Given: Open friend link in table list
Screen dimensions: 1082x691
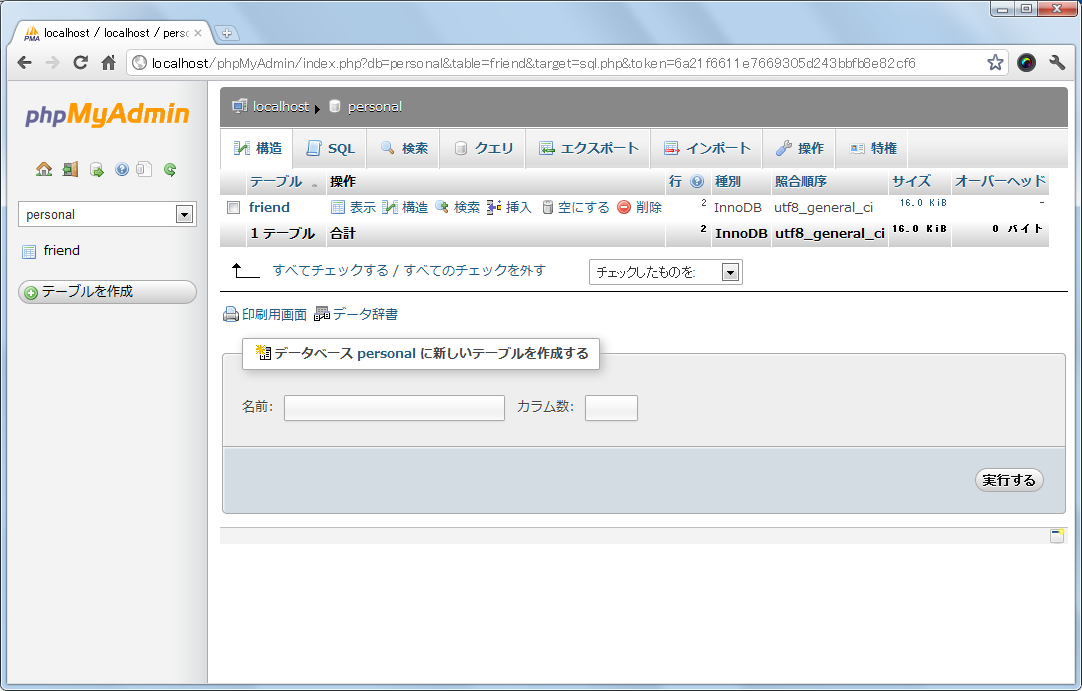Looking at the screenshot, I should click(x=269, y=207).
